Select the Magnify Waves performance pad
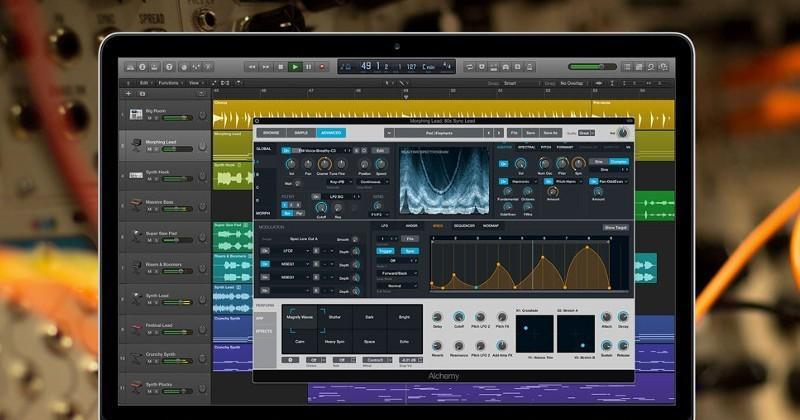The width and height of the screenshot is (800, 420). [299, 317]
